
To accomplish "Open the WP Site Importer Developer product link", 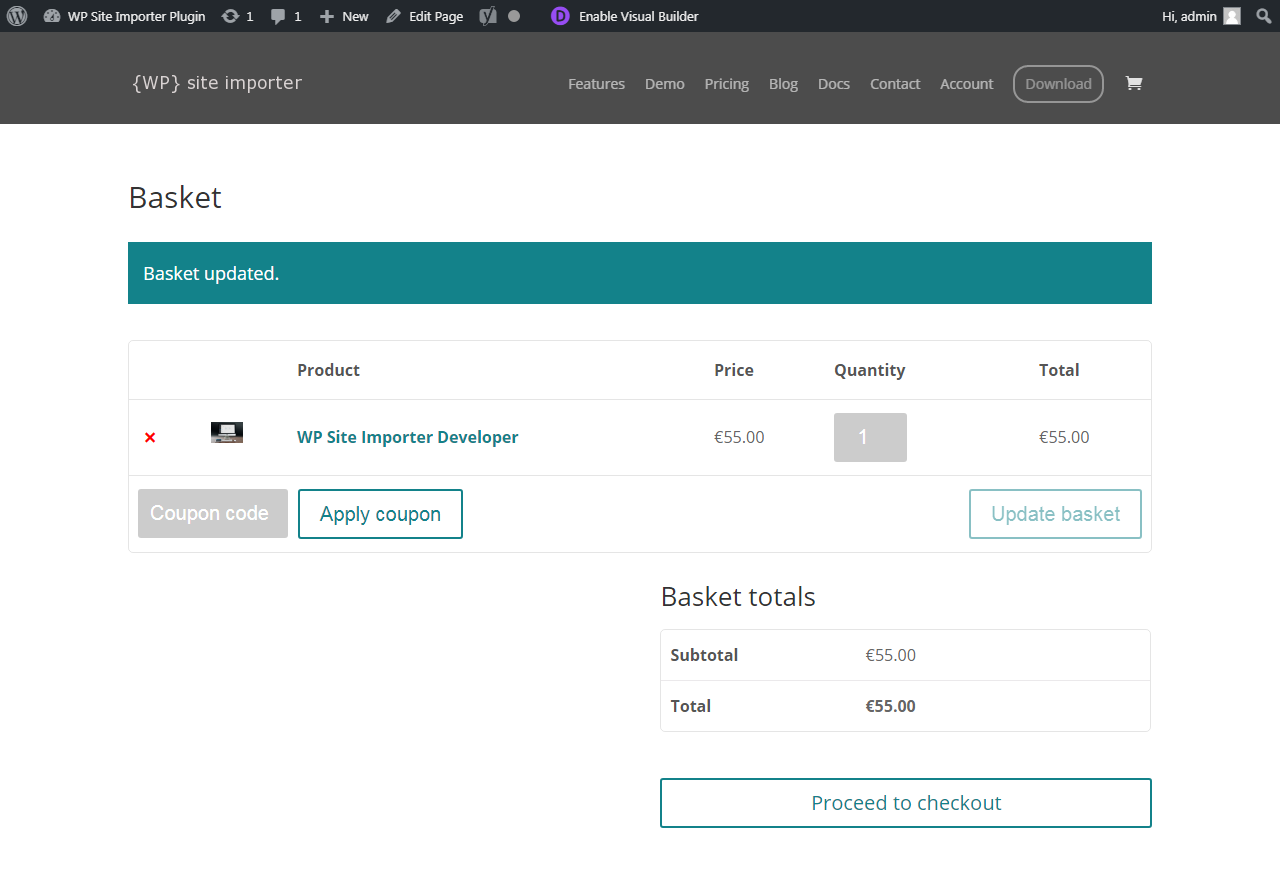I will [408, 437].
